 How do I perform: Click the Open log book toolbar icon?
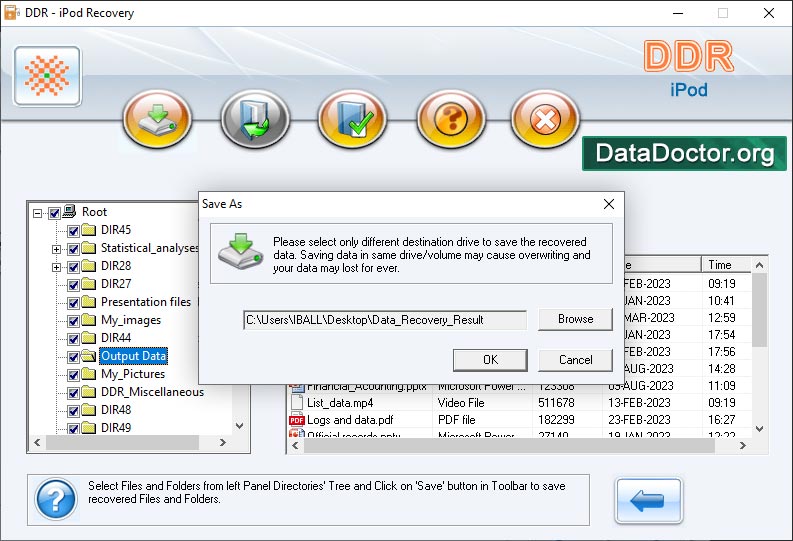pos(255,119)
